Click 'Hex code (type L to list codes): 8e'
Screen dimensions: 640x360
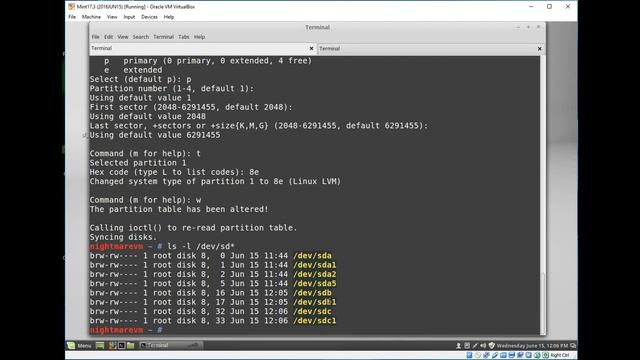coord(174,172)
